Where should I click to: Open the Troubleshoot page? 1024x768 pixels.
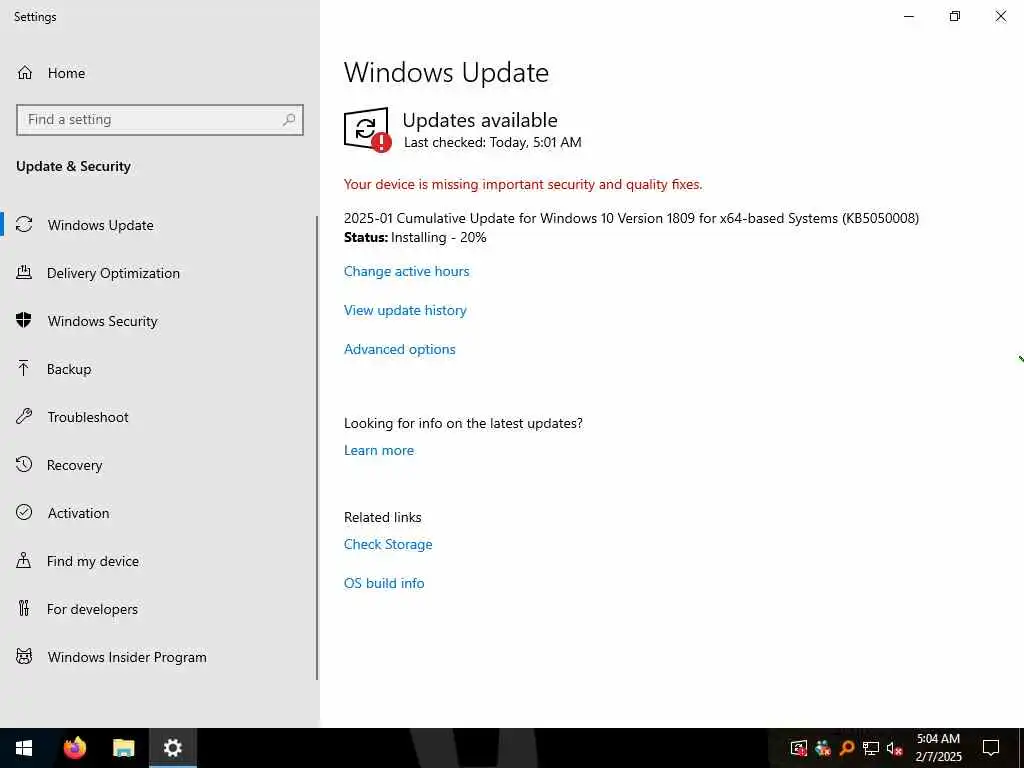pos(159,417)
